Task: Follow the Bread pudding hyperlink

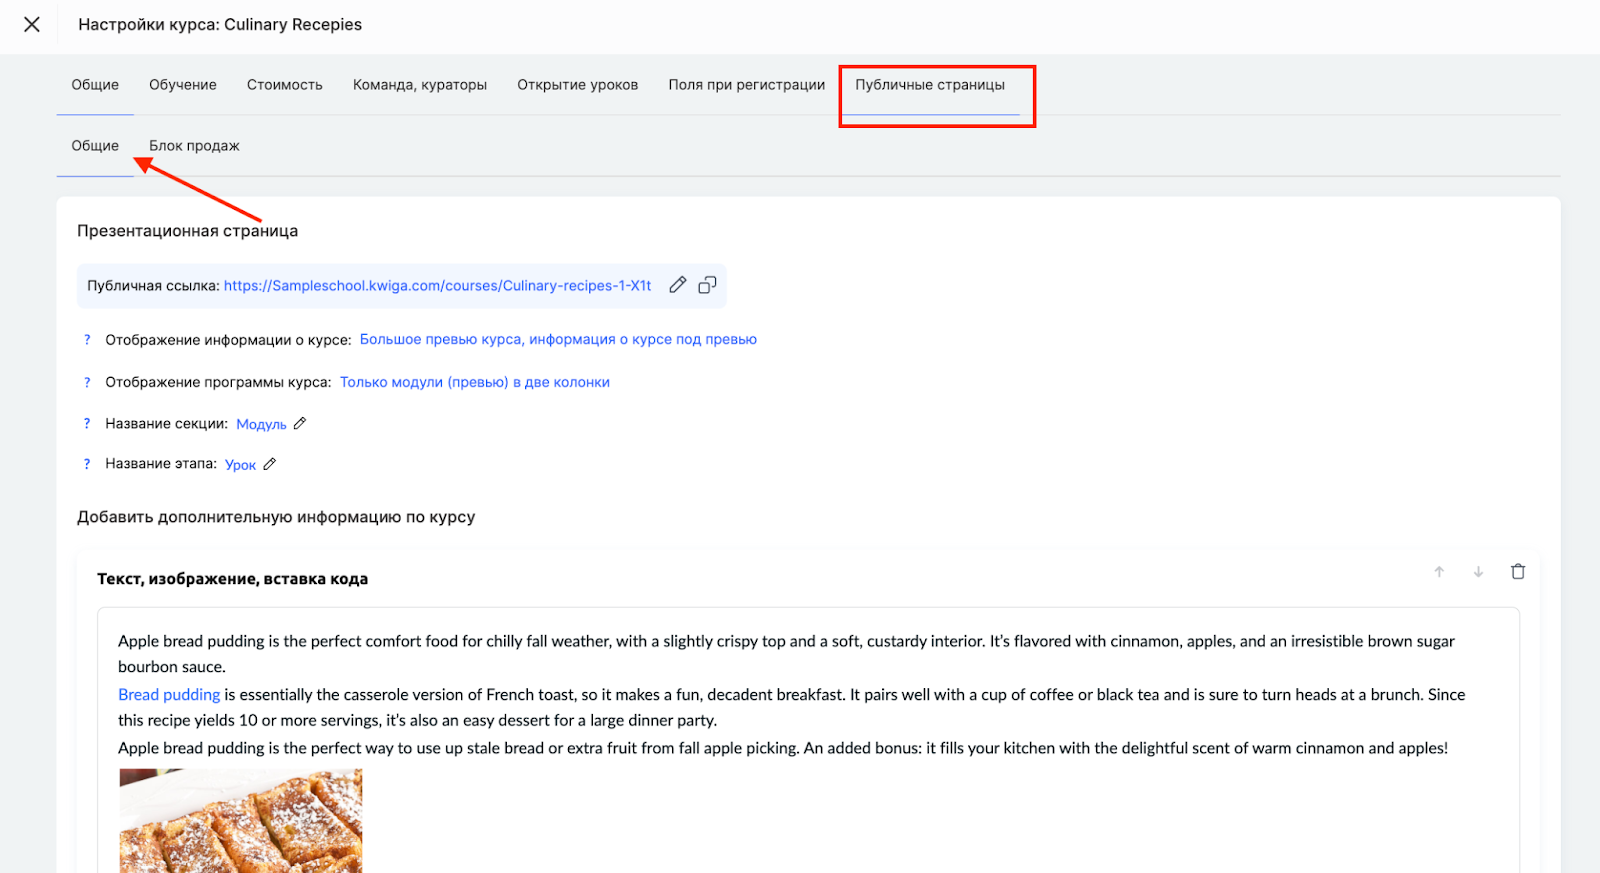Action: (x=169, y=695)
